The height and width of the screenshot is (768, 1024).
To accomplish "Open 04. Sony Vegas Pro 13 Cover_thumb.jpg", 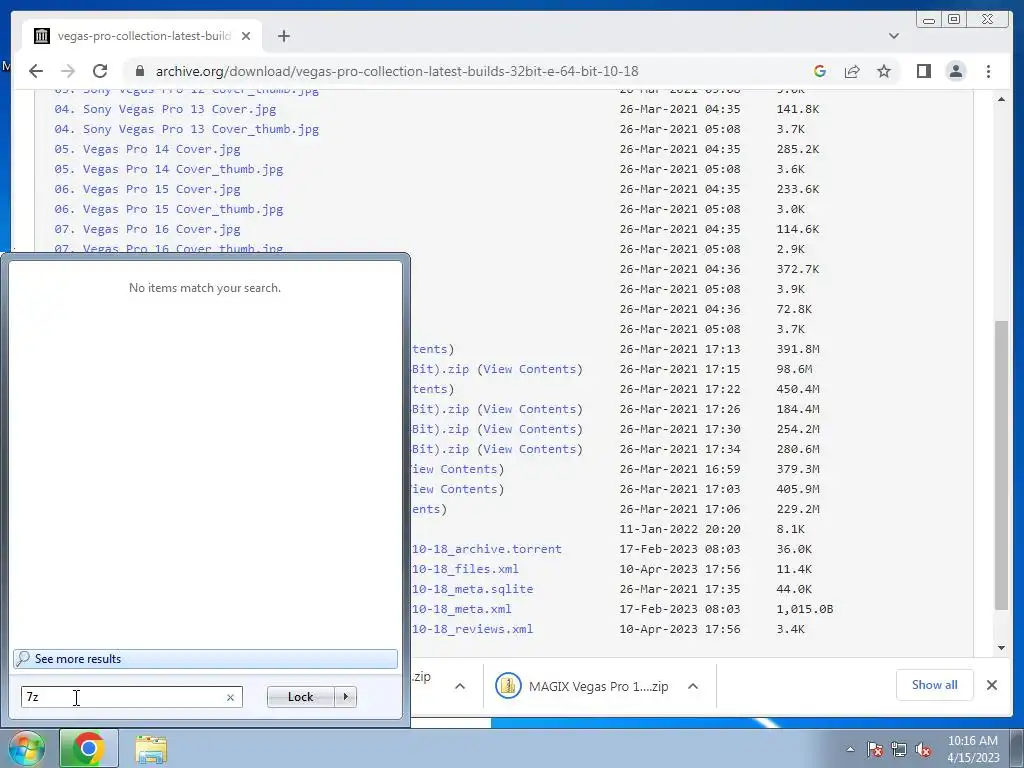I will click(187, 129).
